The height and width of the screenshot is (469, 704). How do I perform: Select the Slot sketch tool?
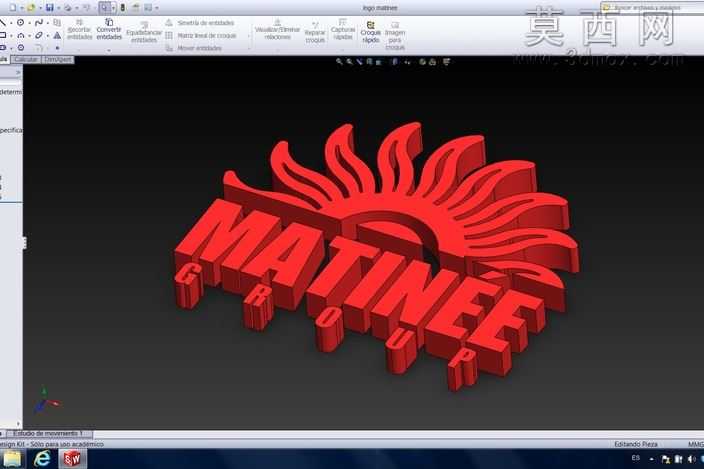coord(3,47)
